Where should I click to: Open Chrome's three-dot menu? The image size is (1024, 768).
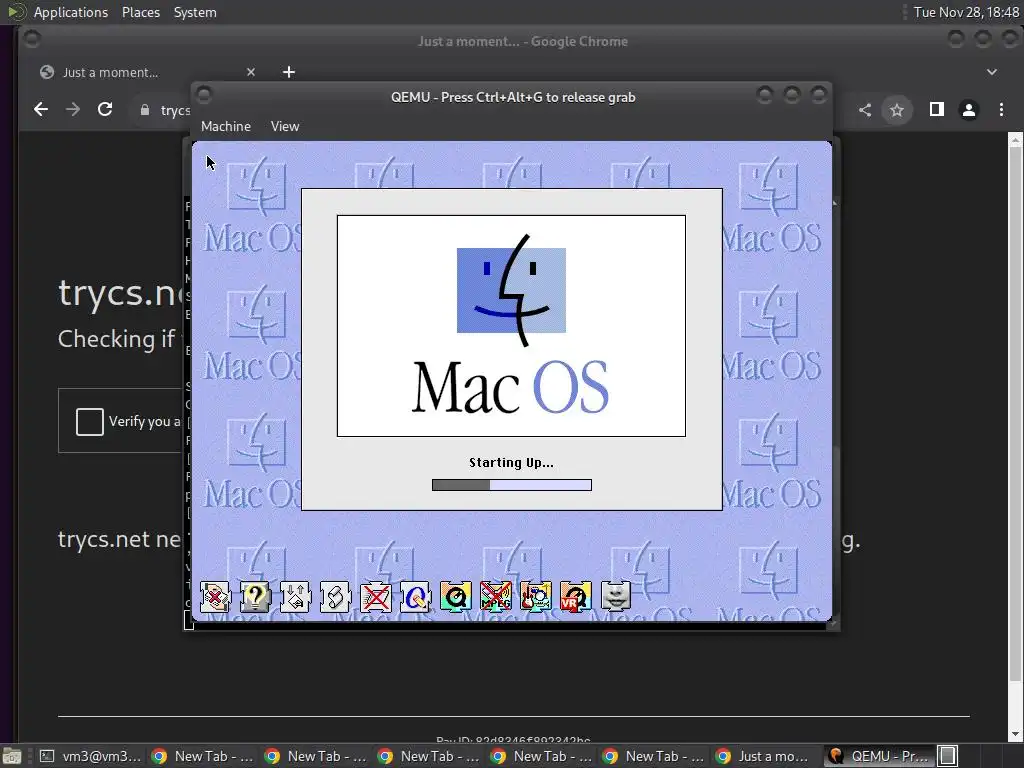(1001, 110)
